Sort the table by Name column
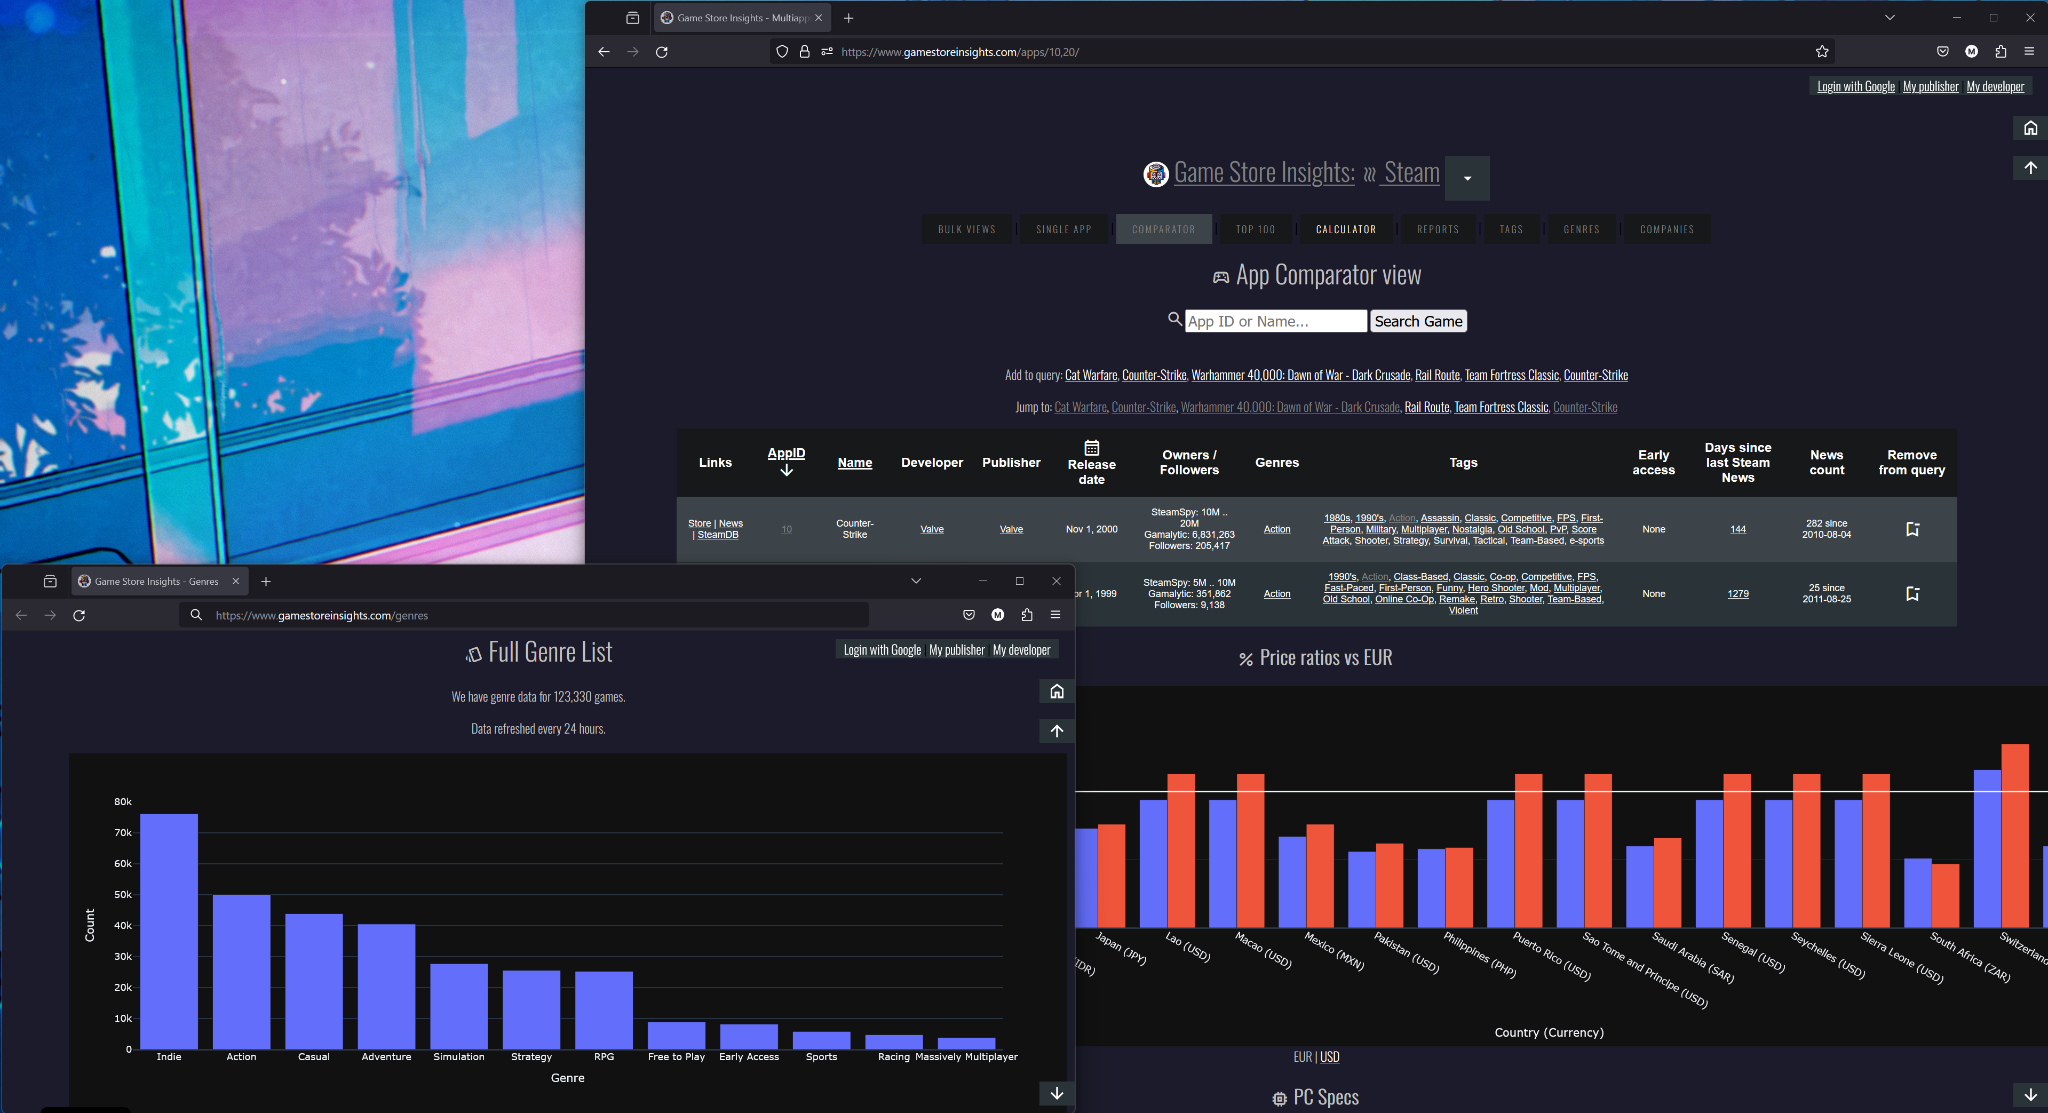Viewport: 2048px width, 1113px height. click(855, 463)
